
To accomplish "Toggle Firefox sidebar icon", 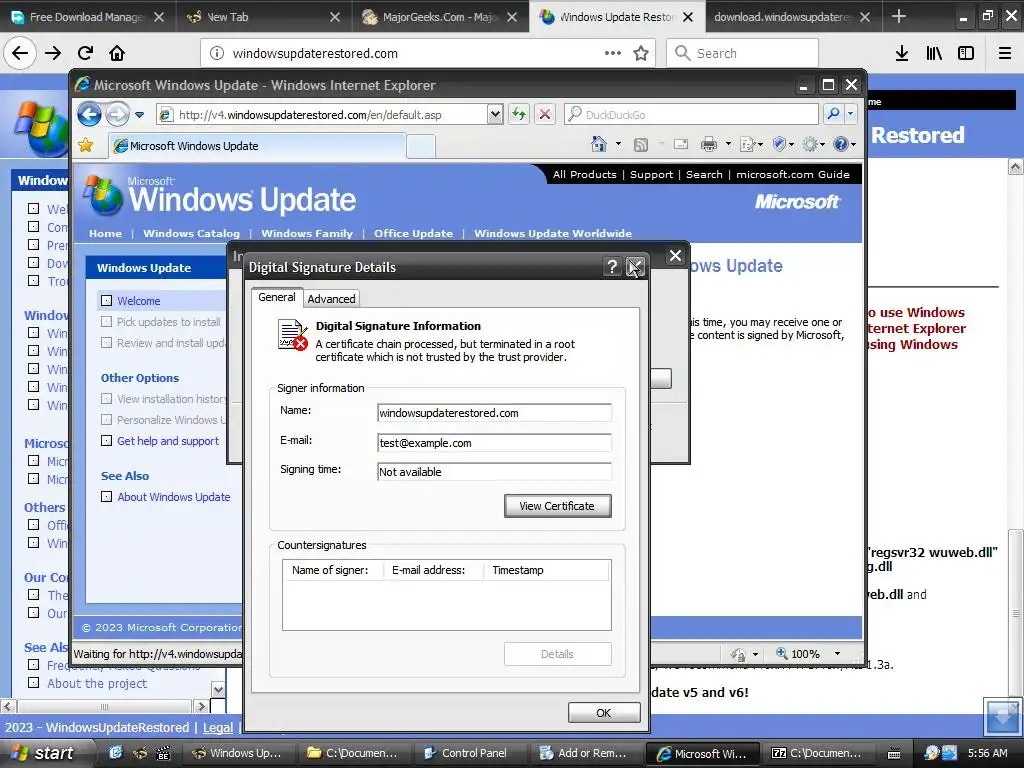I will point(966,53).
